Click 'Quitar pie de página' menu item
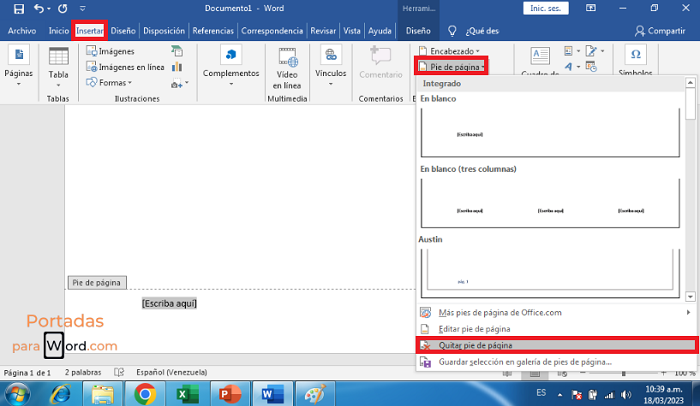Image resolution: width=700 pixels, height=406 pixels. pyautogui.click(x=556, y=345)
